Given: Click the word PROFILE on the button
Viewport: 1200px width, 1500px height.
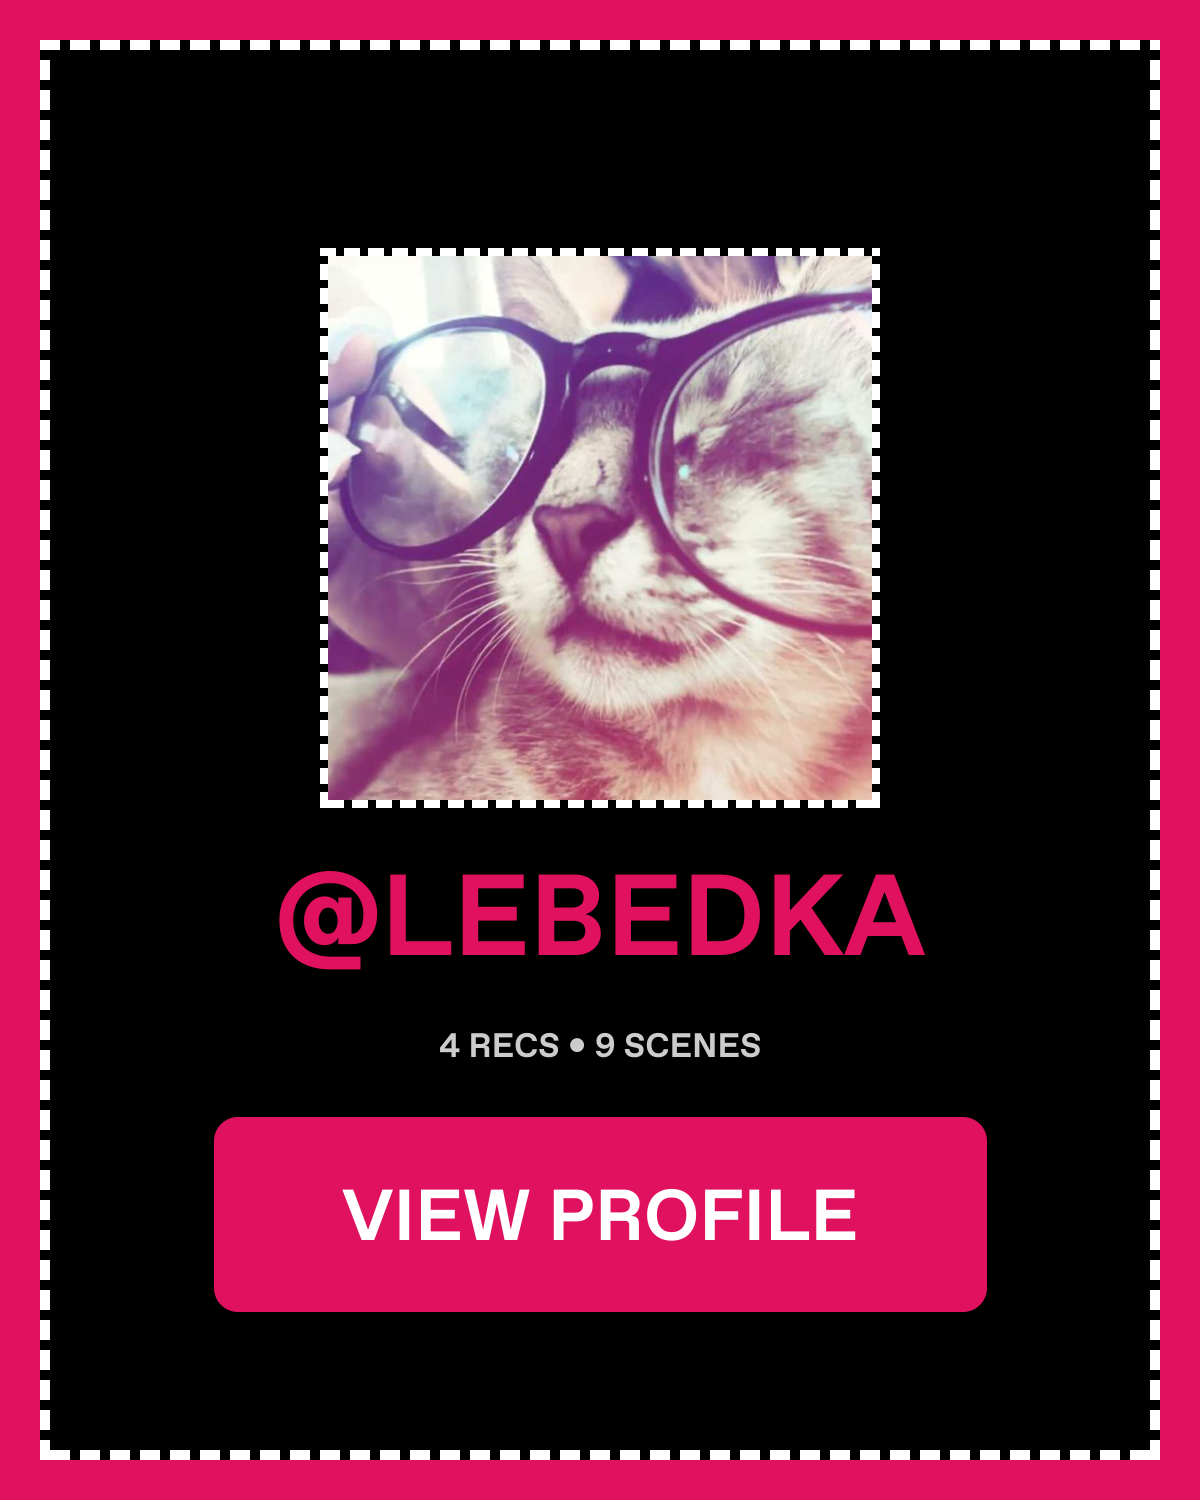Looking at the screenshot, I should pyautogui.click(x=704, y=1215).
